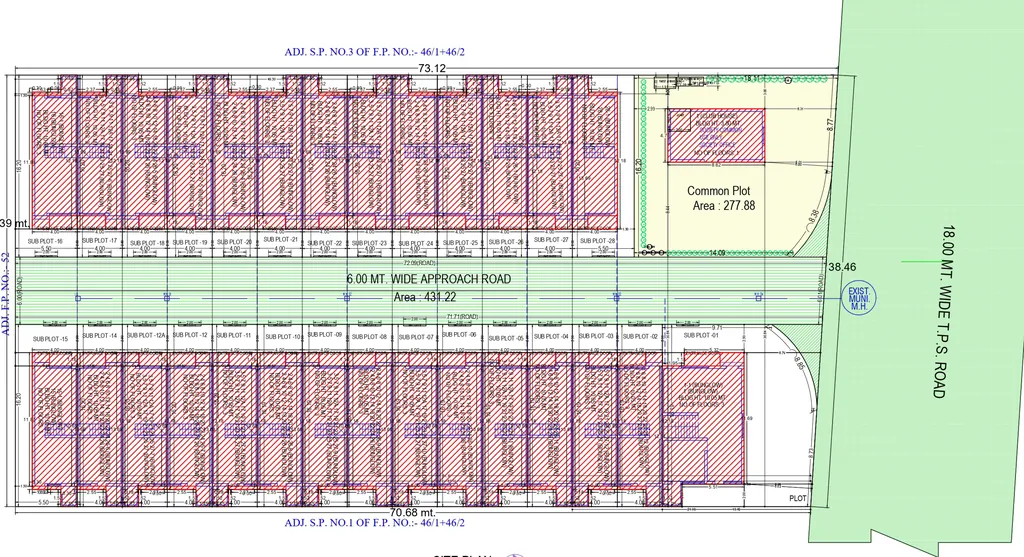Click the SUB PLOT -28 label
This screenshot has height=557, width=1024.
[598, 240]
